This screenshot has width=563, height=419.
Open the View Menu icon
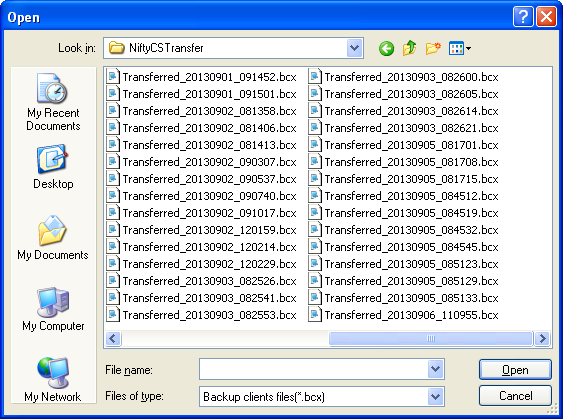[x=460, y=48]
